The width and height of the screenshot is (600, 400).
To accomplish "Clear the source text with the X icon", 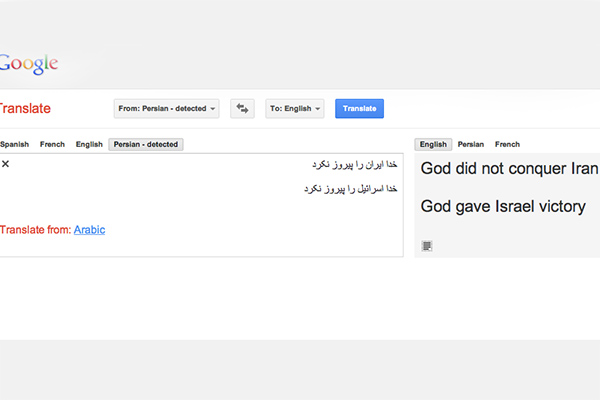I will pyautogui.click(x=5, y=164).
